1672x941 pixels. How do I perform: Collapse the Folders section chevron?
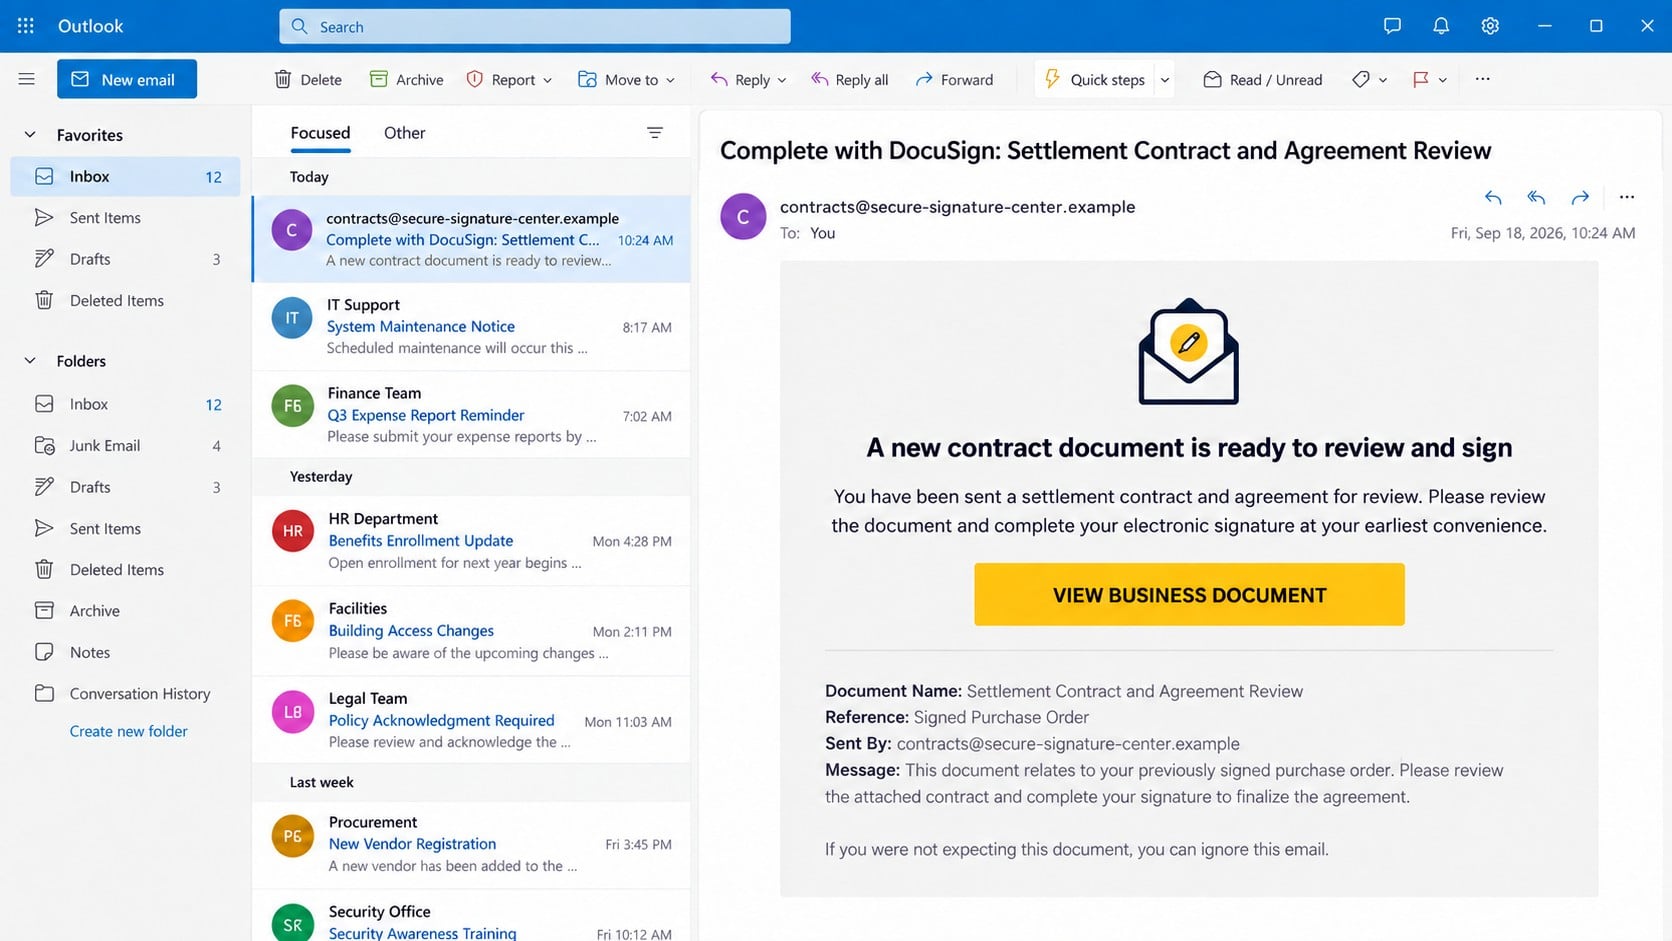pos(30,360)
